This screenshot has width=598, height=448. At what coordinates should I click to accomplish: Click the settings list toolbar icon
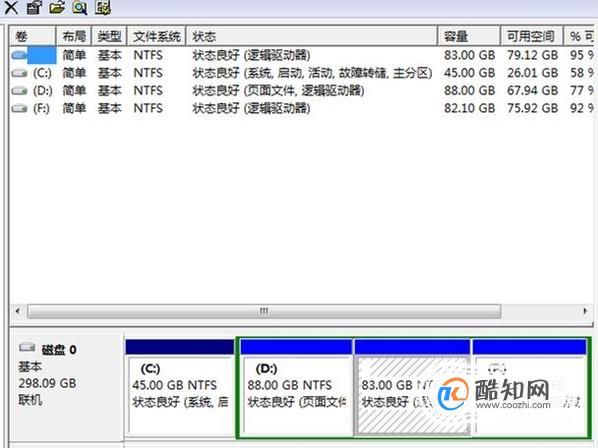[x=103, y=7]
